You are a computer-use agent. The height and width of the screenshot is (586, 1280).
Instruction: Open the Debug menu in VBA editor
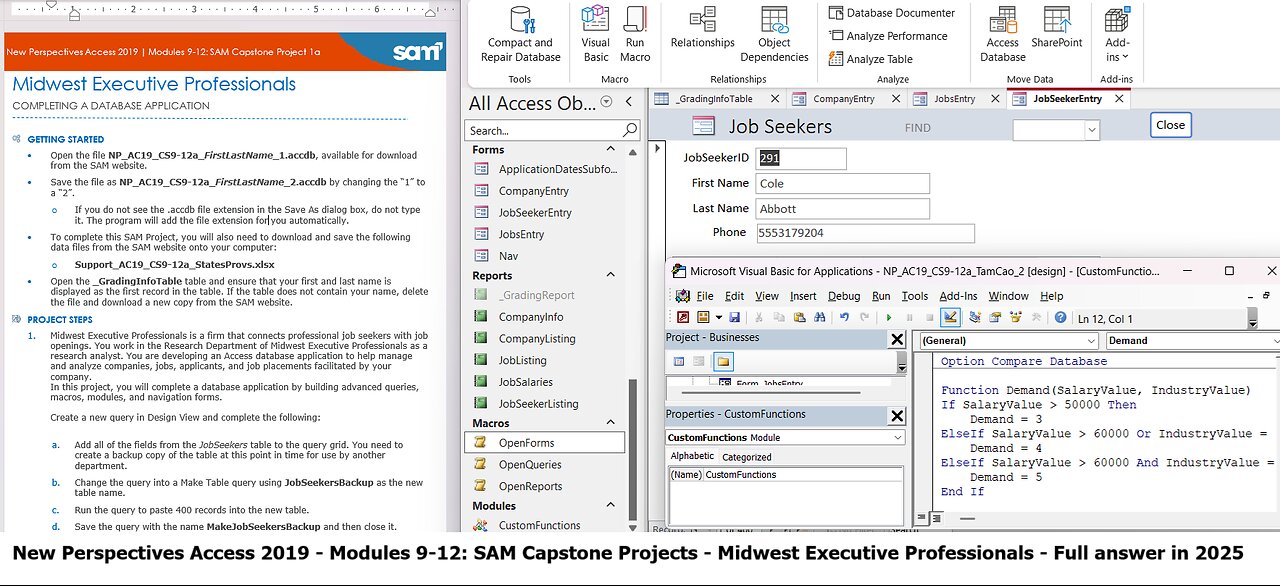(844, 296)
